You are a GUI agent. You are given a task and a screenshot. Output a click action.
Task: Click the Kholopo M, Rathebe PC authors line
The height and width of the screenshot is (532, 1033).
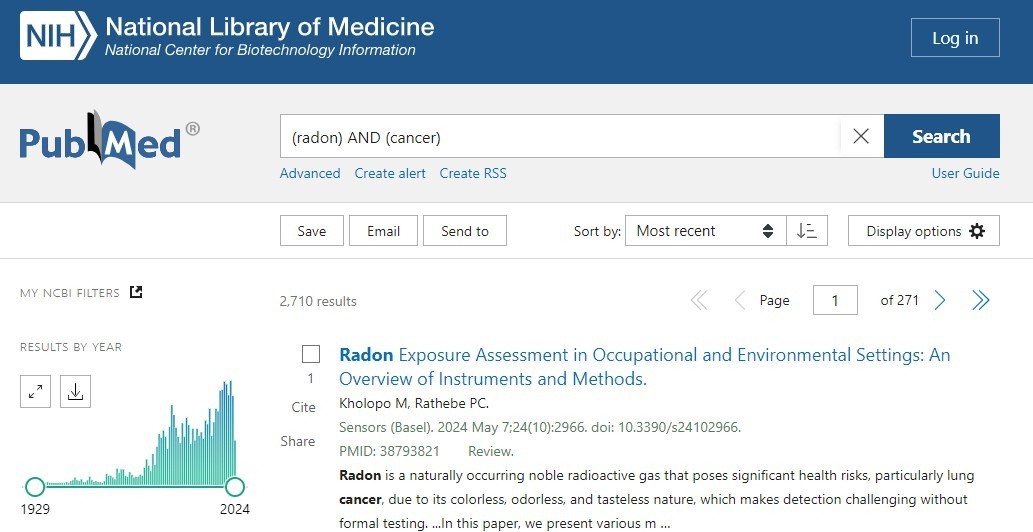(x=414, y=403)
